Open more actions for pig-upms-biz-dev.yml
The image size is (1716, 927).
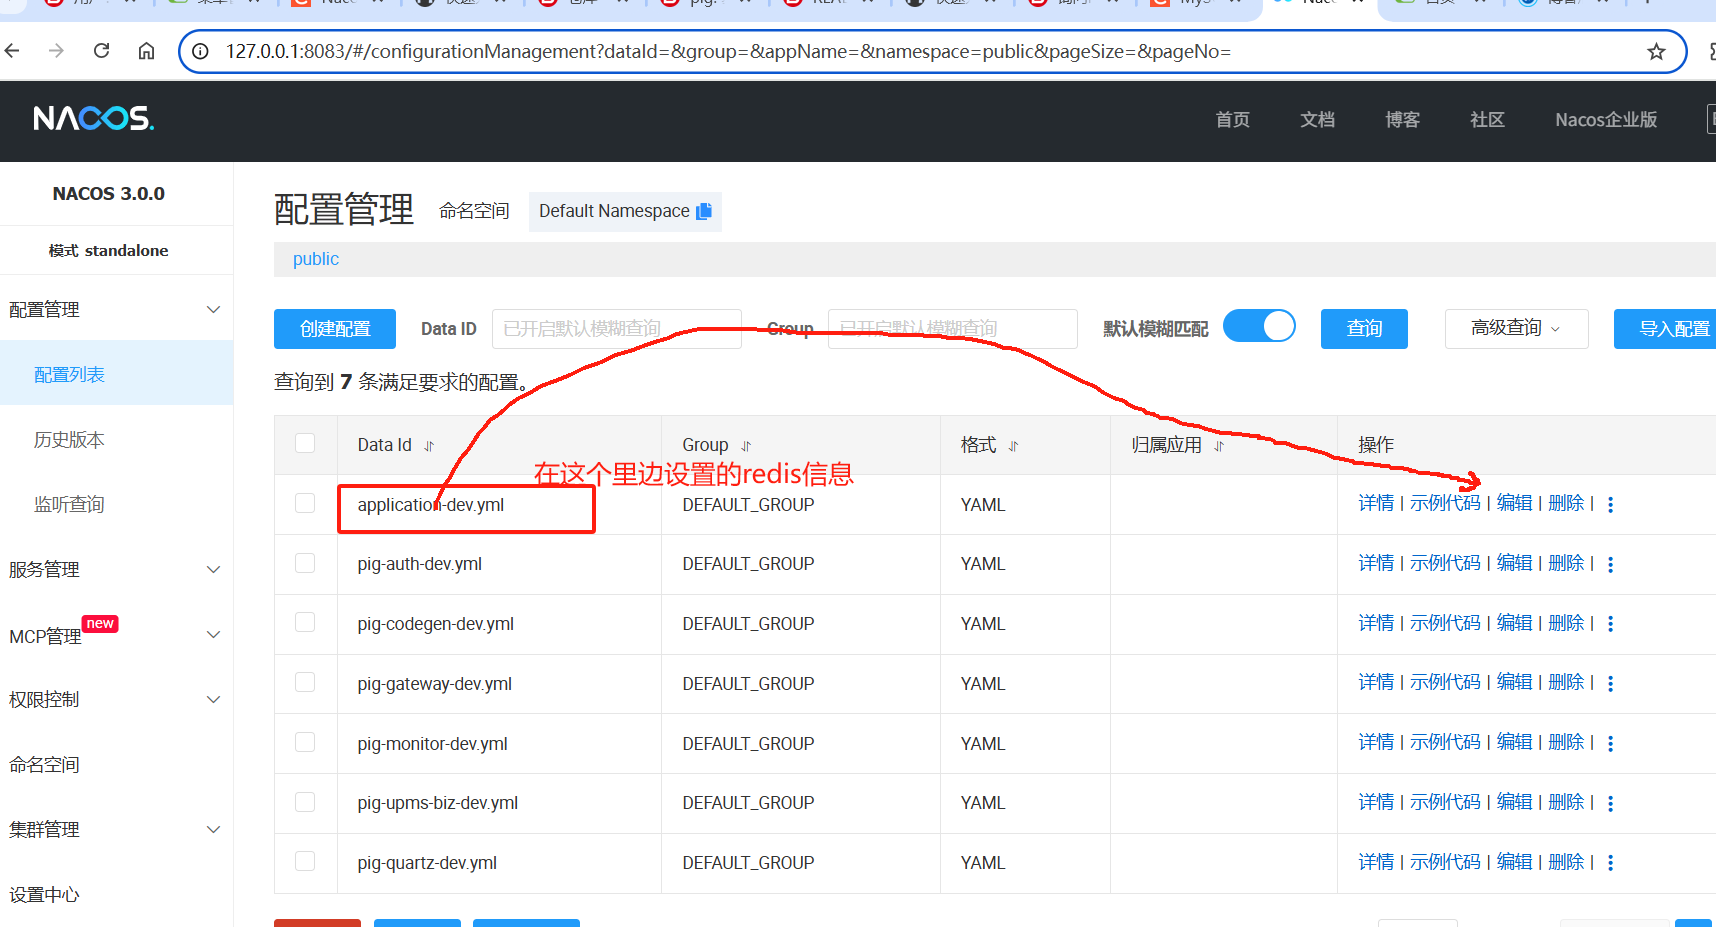click(1610, 803)
